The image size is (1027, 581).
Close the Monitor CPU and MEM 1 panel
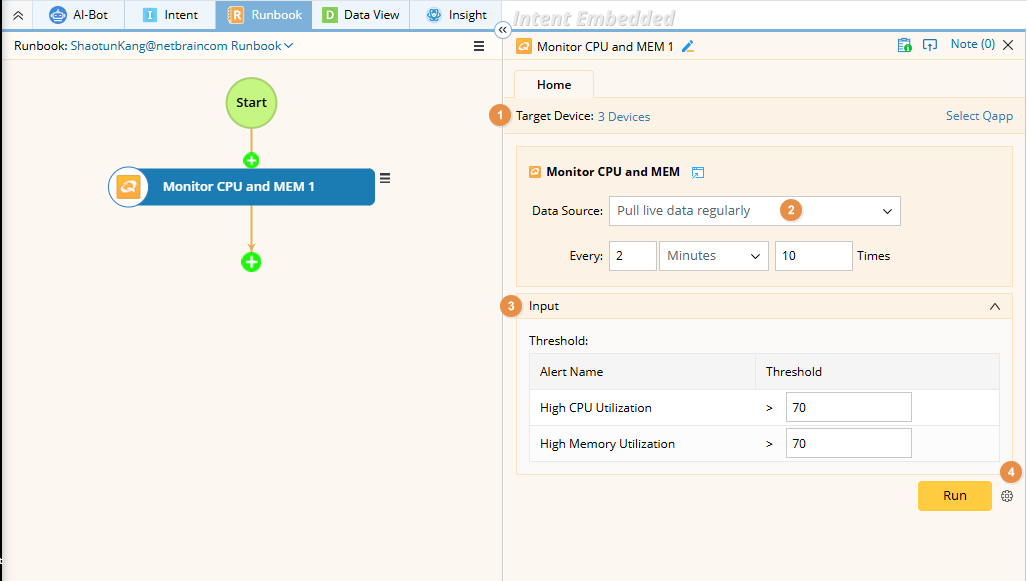1008,45
